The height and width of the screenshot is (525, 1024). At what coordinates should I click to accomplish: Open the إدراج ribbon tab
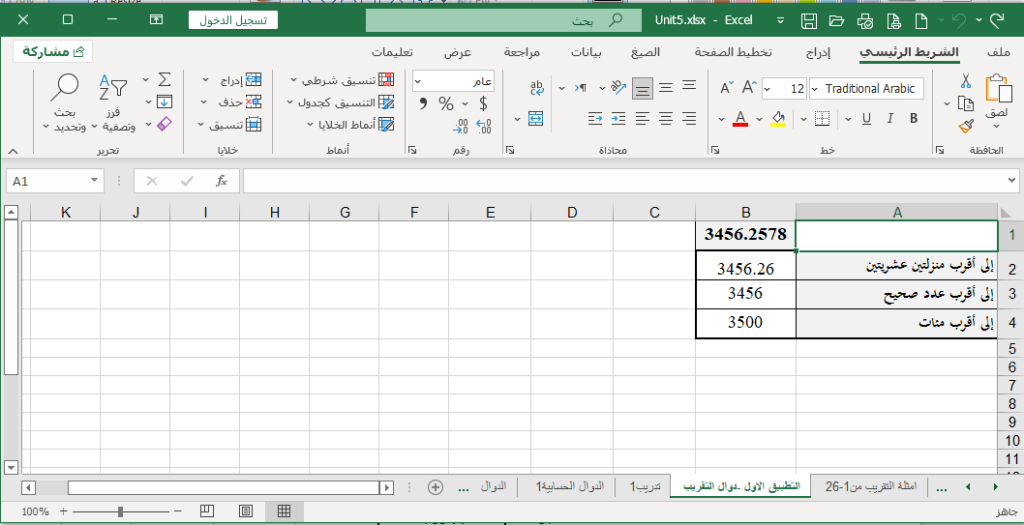[x=818, y=52]
